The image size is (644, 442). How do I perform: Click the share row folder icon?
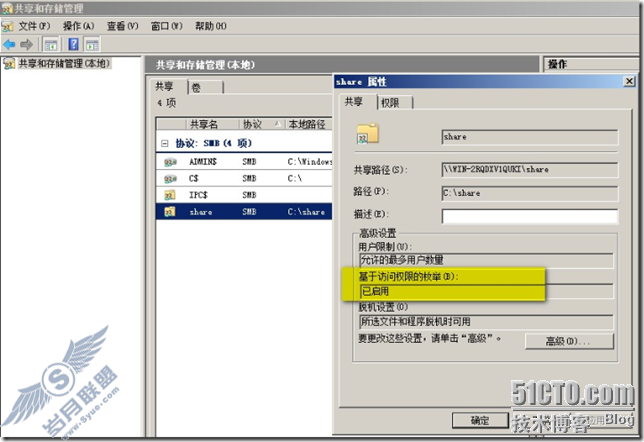coord(170,212)
